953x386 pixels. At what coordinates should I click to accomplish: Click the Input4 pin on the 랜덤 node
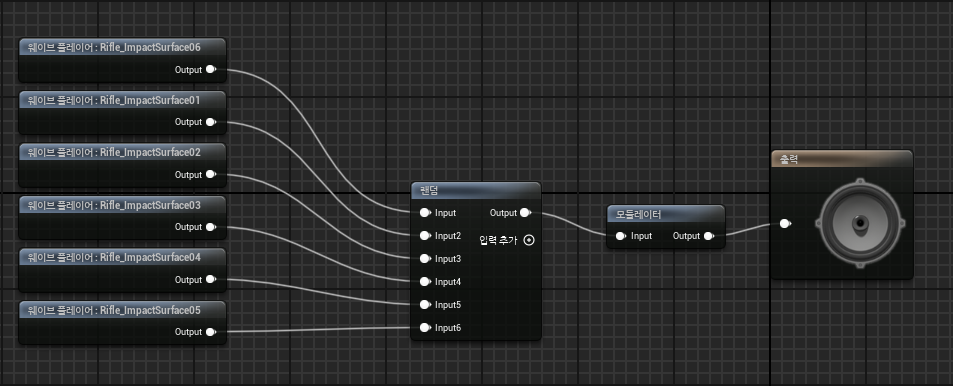pyautogui.click(x=425, y=281)
